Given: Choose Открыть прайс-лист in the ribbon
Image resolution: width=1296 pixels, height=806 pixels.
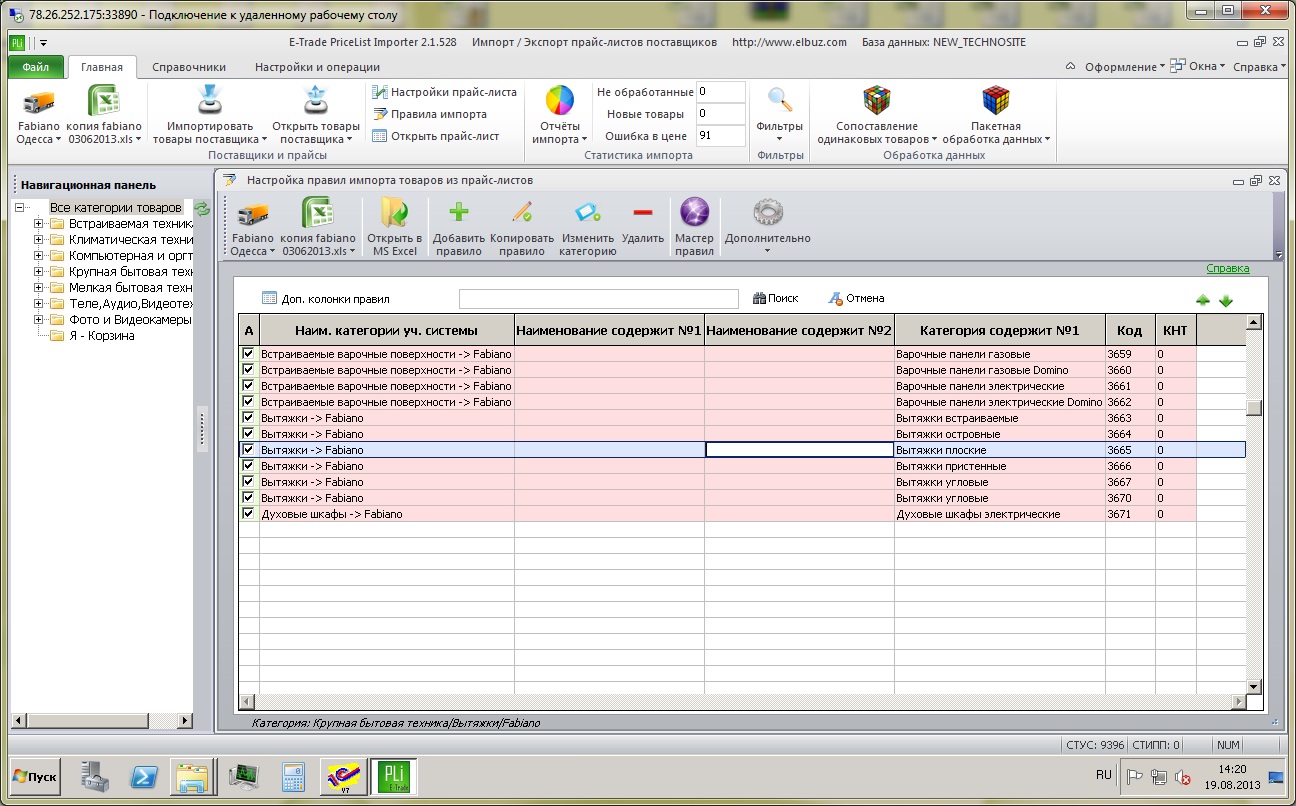Looking at the screenshot, I should tap(435, 136).
